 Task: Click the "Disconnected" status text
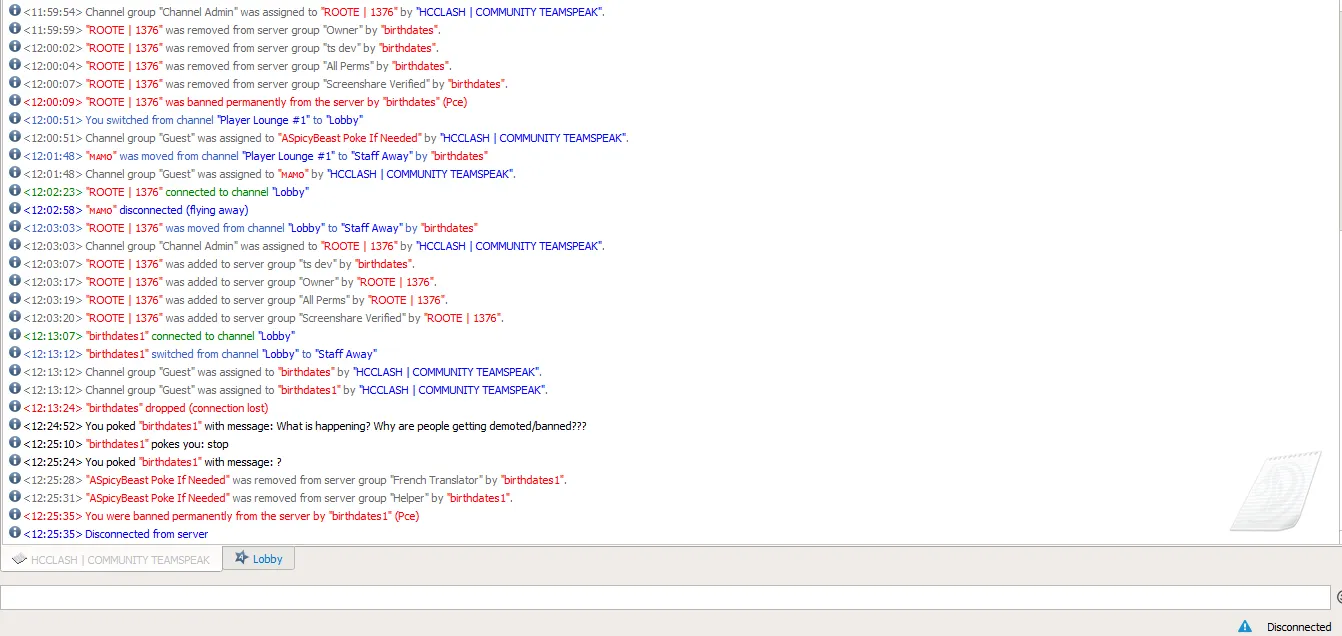point(1298,627)
